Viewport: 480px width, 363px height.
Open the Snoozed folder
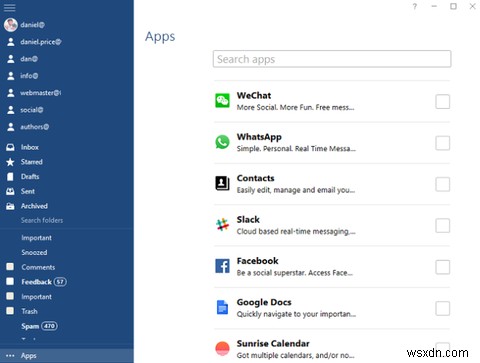(34, 252)
